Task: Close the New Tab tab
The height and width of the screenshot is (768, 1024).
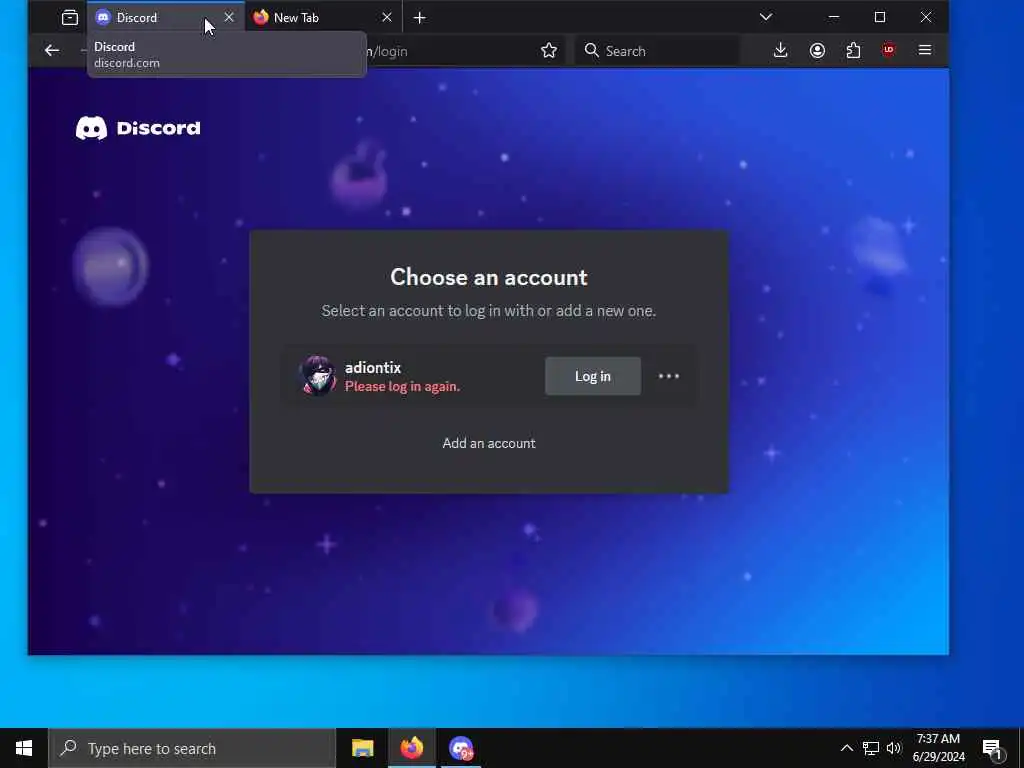Action: coord(387,17)
